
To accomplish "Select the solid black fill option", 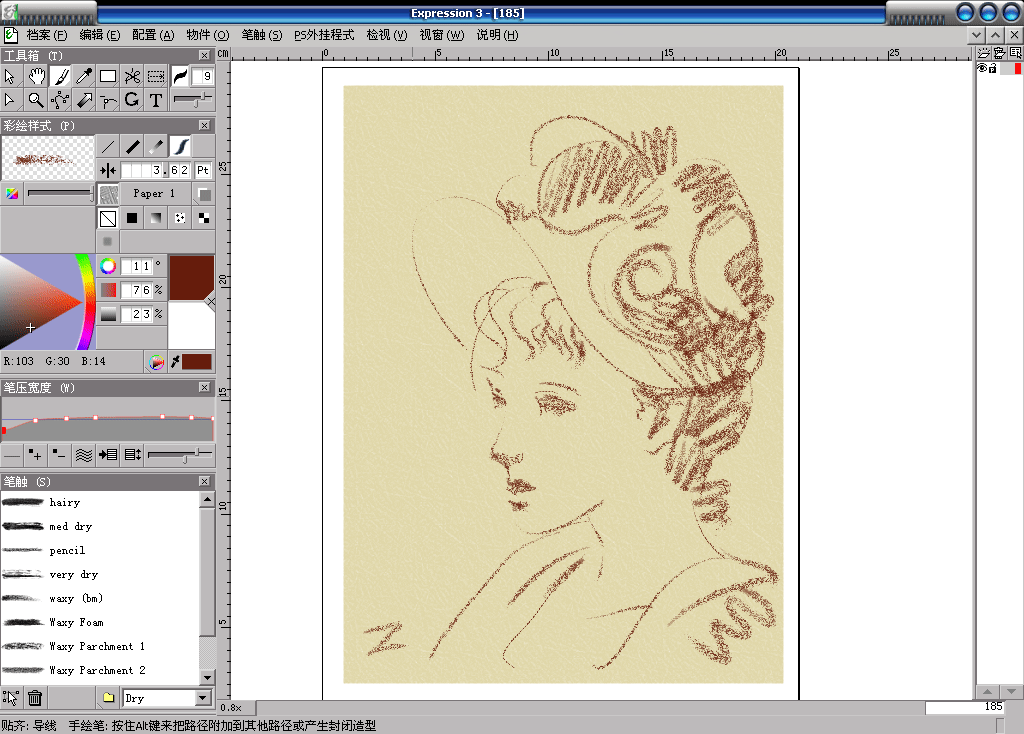I will click(x=132, y=218).
